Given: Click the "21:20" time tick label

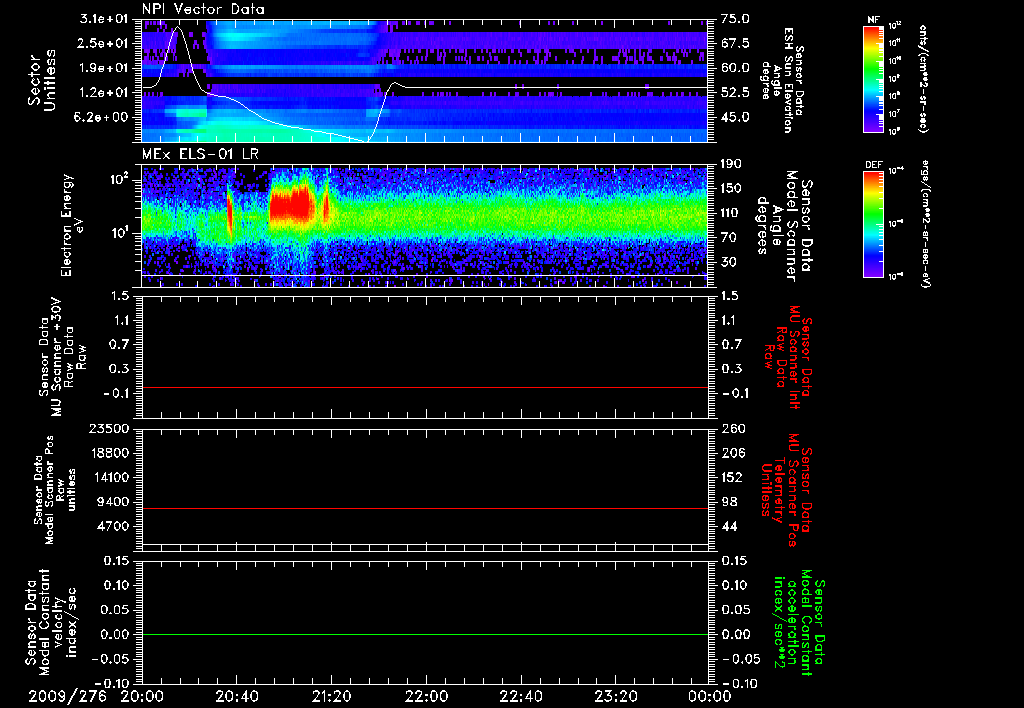Looking at the screenshot, I should tap(332, 696).
